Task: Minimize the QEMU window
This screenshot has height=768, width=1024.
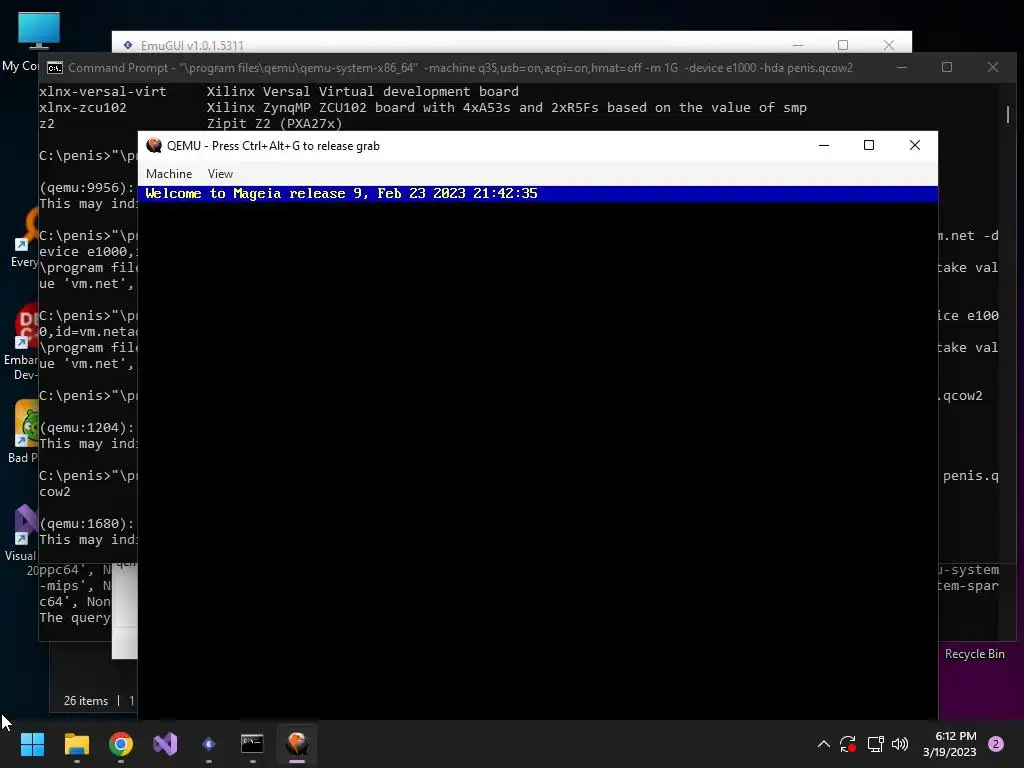Action: point(824,146)
